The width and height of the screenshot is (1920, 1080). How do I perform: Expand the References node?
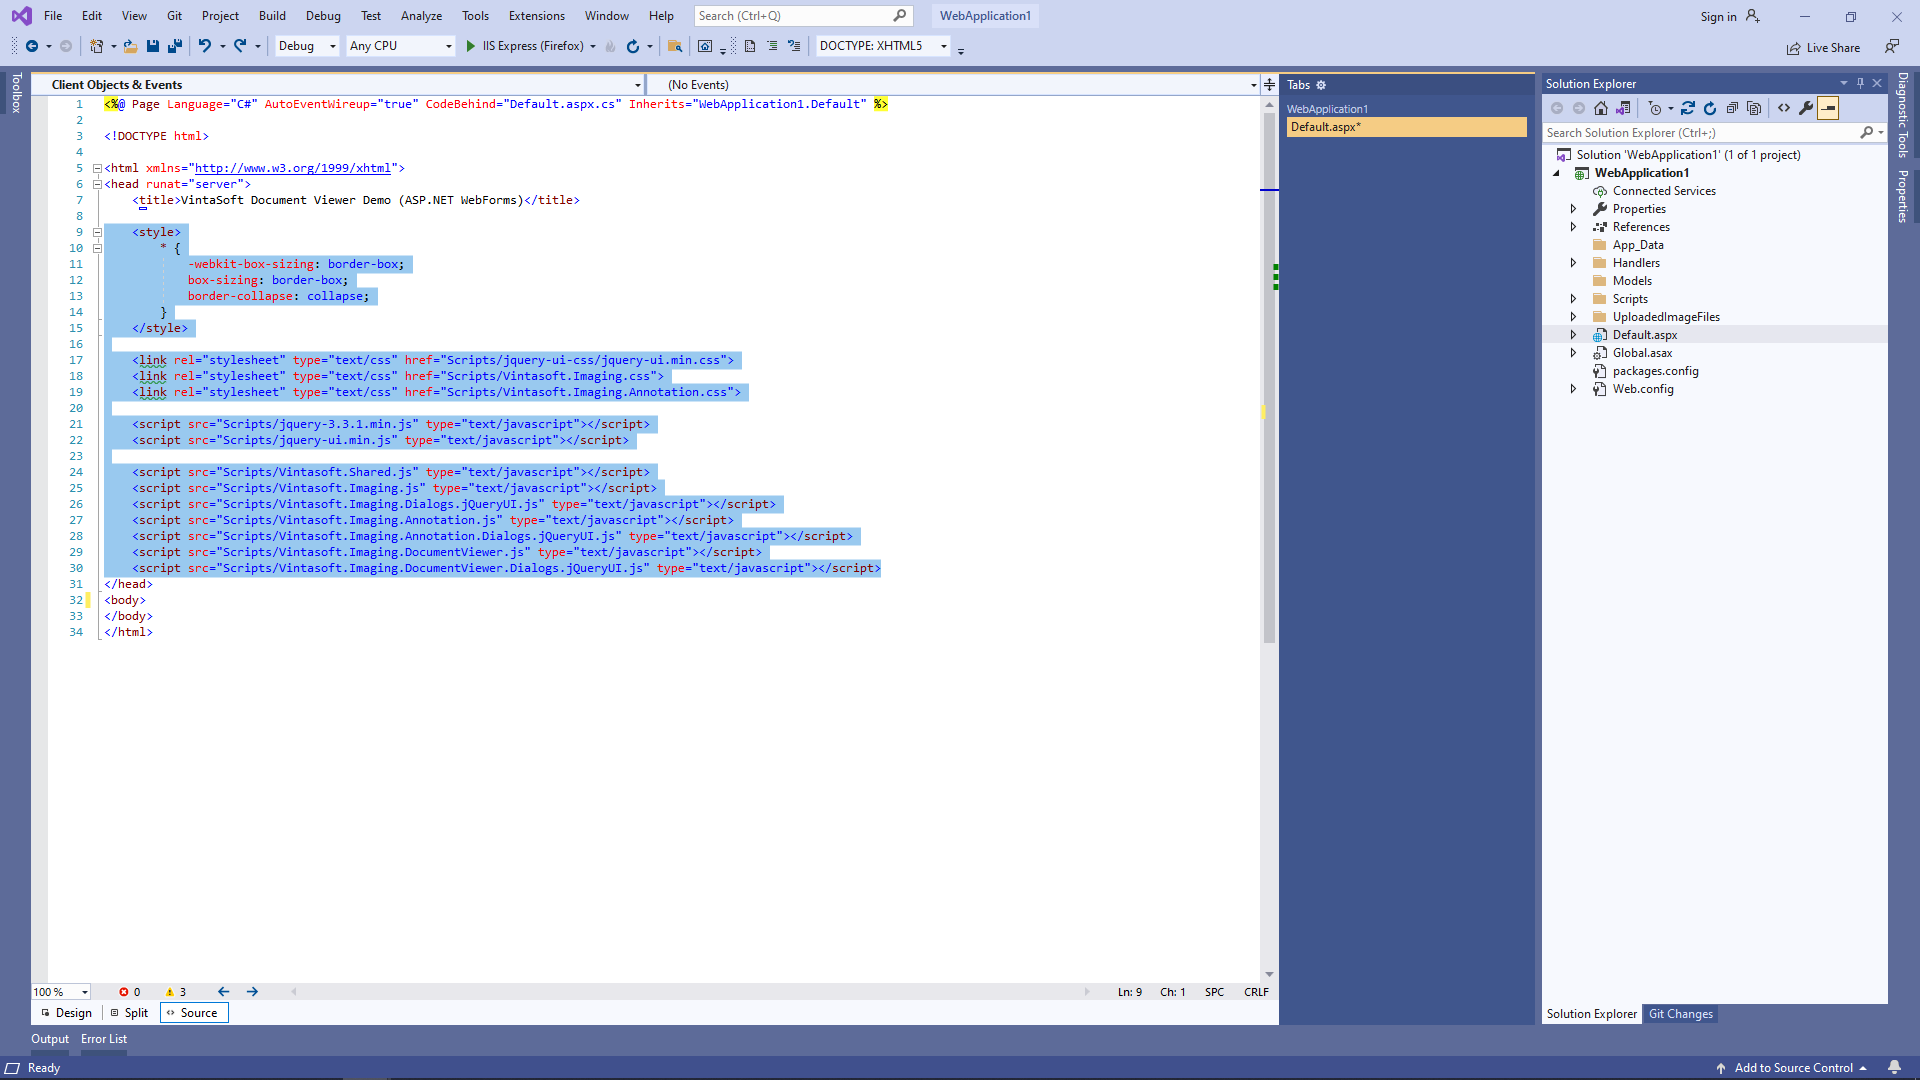tap(1575, 227)
